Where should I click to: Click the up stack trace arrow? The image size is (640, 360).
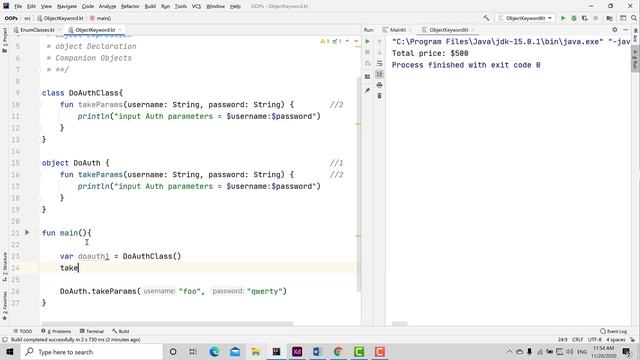tap(379, 42)
